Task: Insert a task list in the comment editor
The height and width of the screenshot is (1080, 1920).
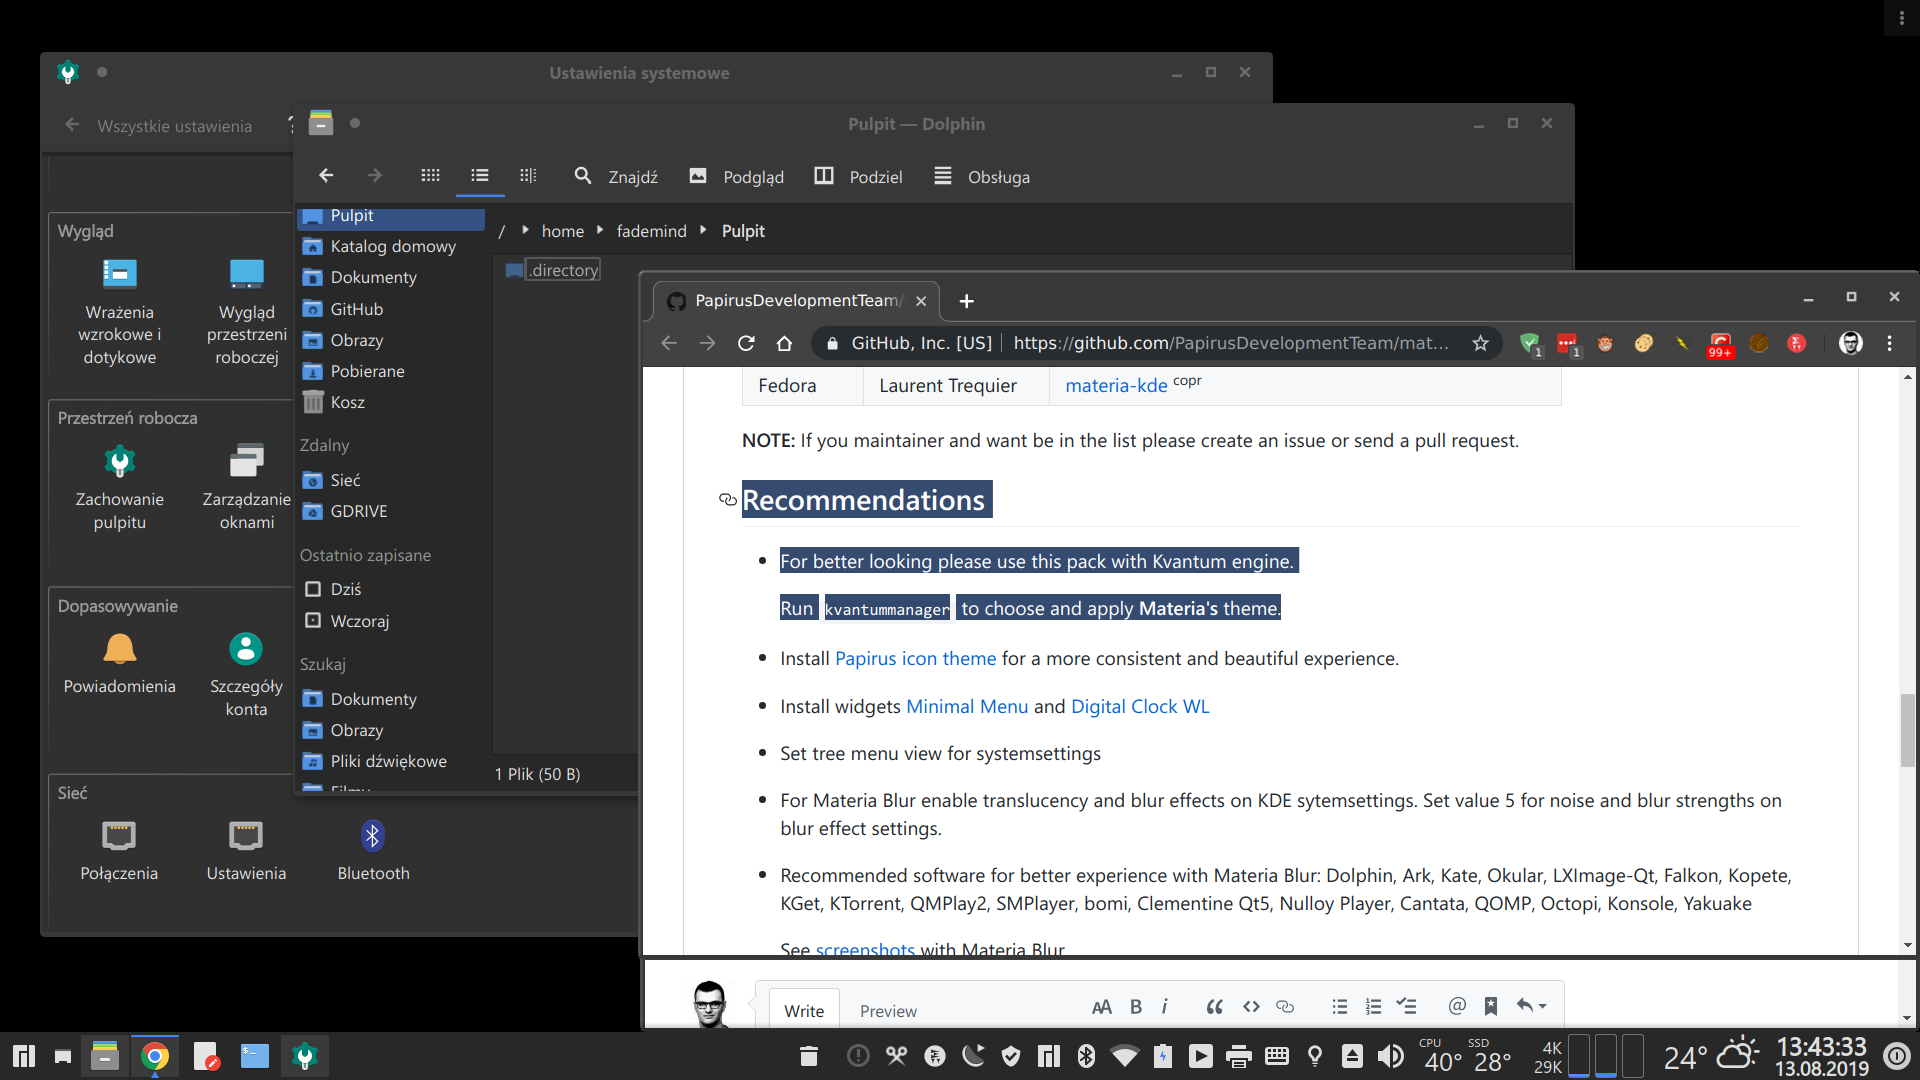Action: pos(1407,1006)
